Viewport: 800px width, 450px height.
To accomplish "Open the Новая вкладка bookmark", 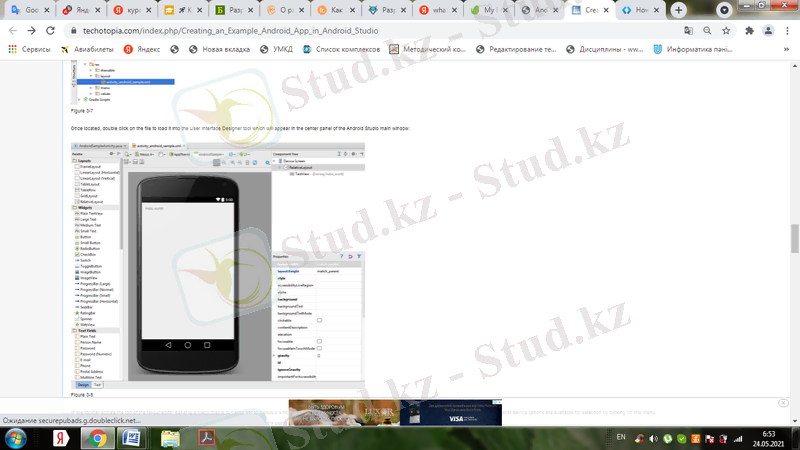I will coord(219,49).
